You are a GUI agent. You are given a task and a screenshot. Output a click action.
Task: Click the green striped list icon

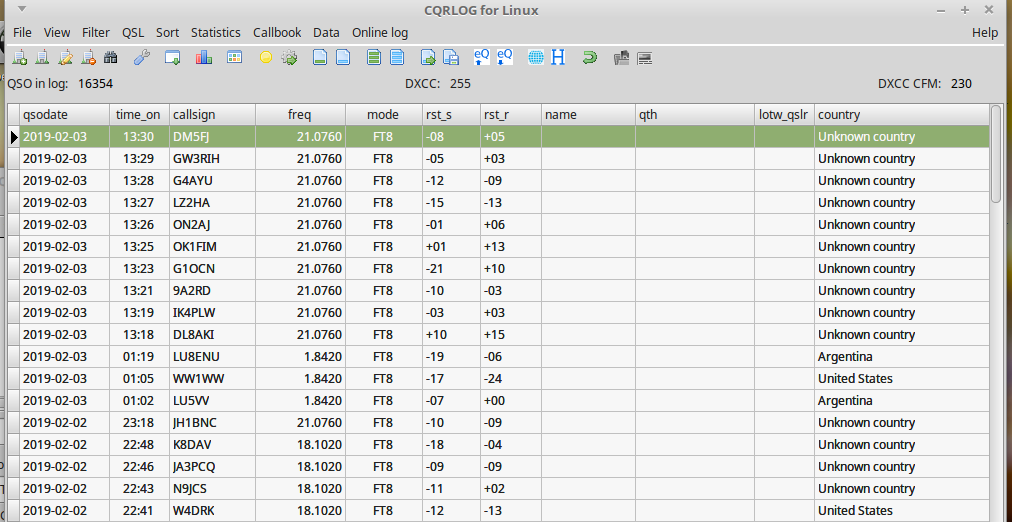[374, 58]
